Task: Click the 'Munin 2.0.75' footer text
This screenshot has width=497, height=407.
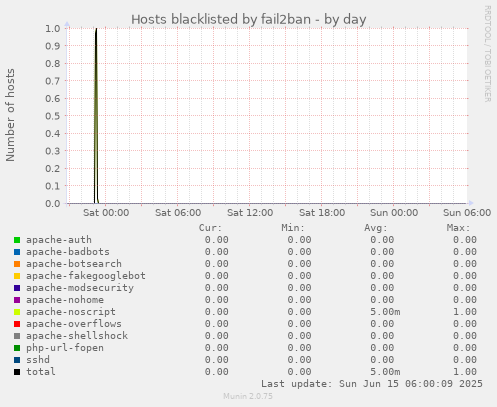Action: point(248,396)
